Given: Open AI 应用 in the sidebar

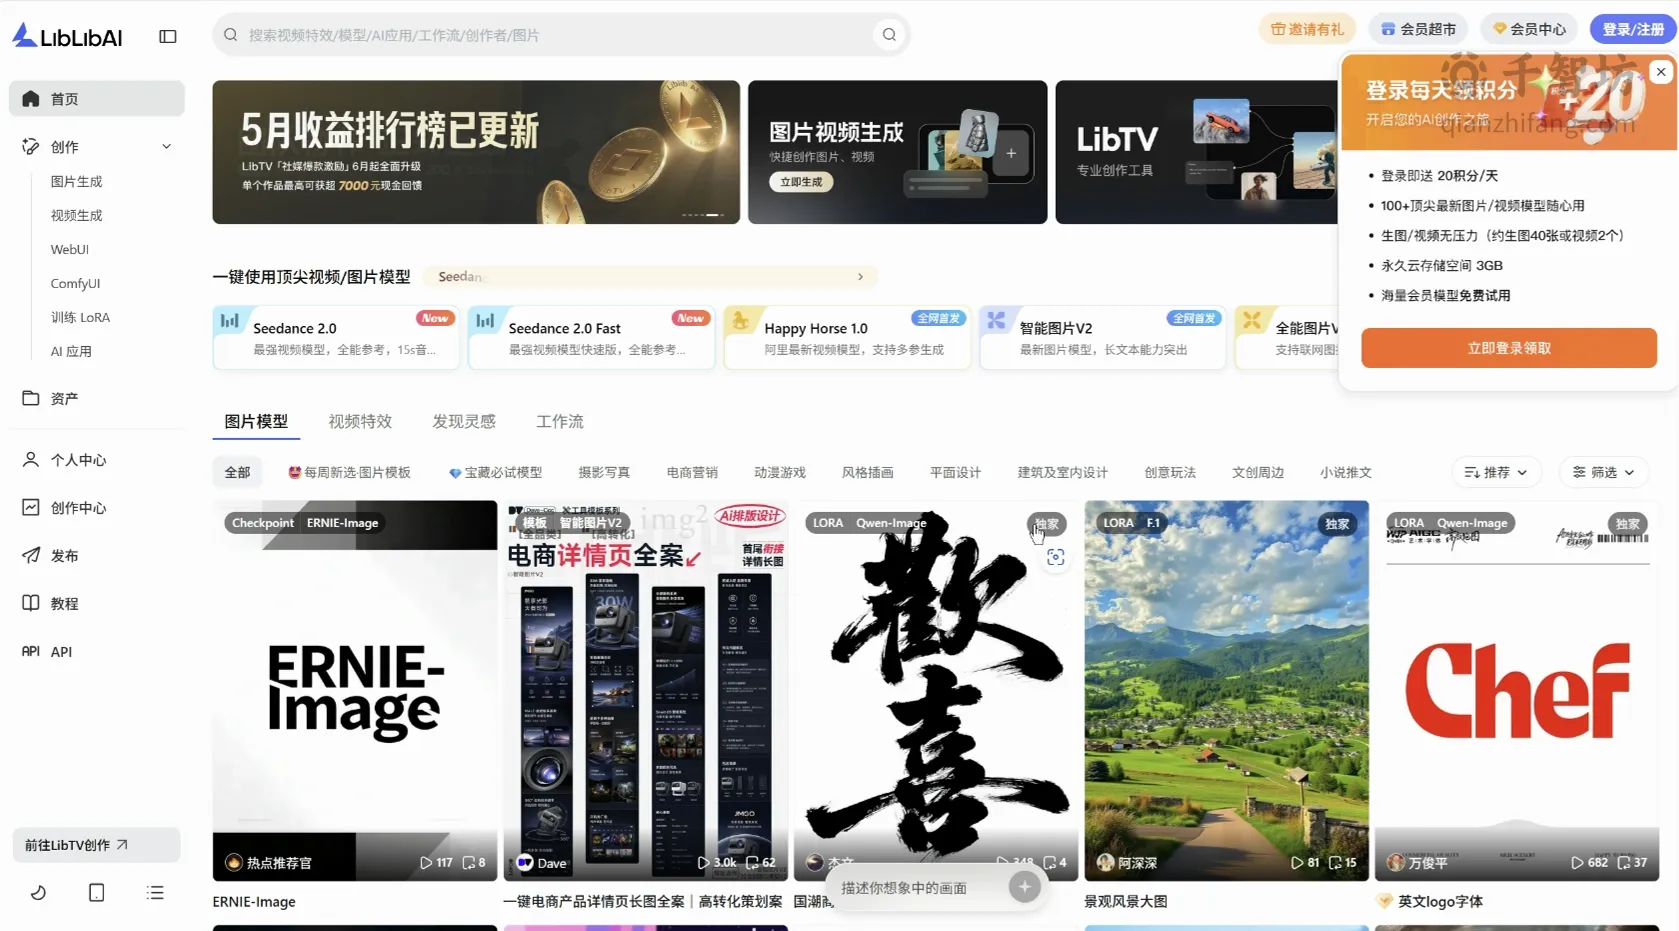Looking at the screenshot, I should 71,352.
